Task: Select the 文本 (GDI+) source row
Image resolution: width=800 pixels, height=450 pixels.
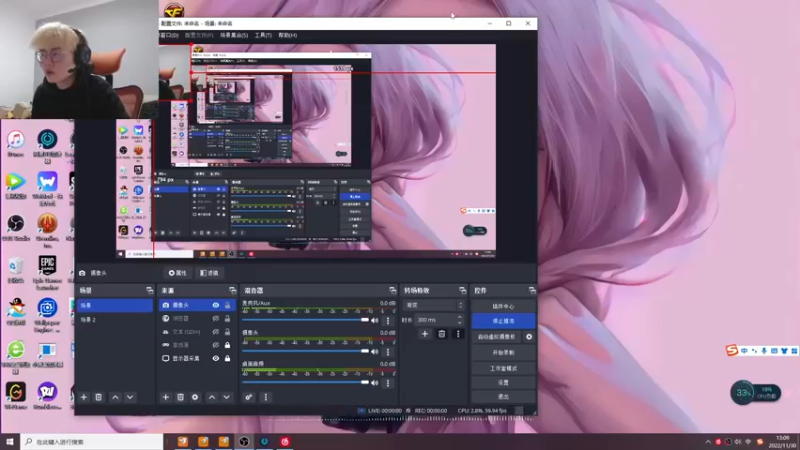Action: [x=196, y=332]
